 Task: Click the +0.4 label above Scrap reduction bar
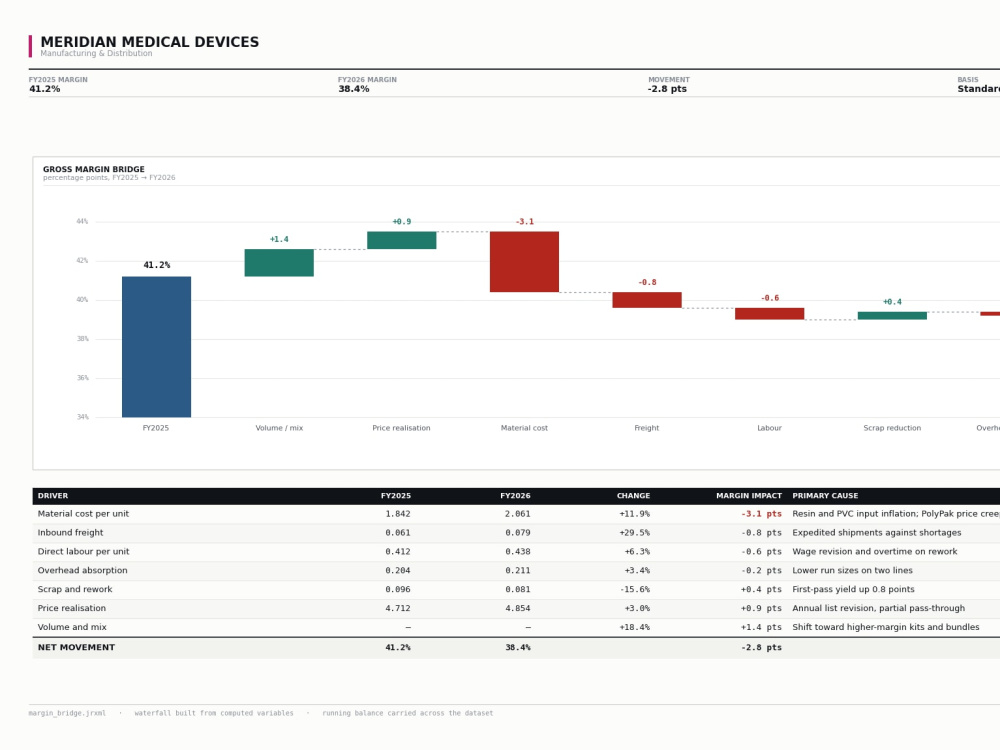click(x=892, y=302)
